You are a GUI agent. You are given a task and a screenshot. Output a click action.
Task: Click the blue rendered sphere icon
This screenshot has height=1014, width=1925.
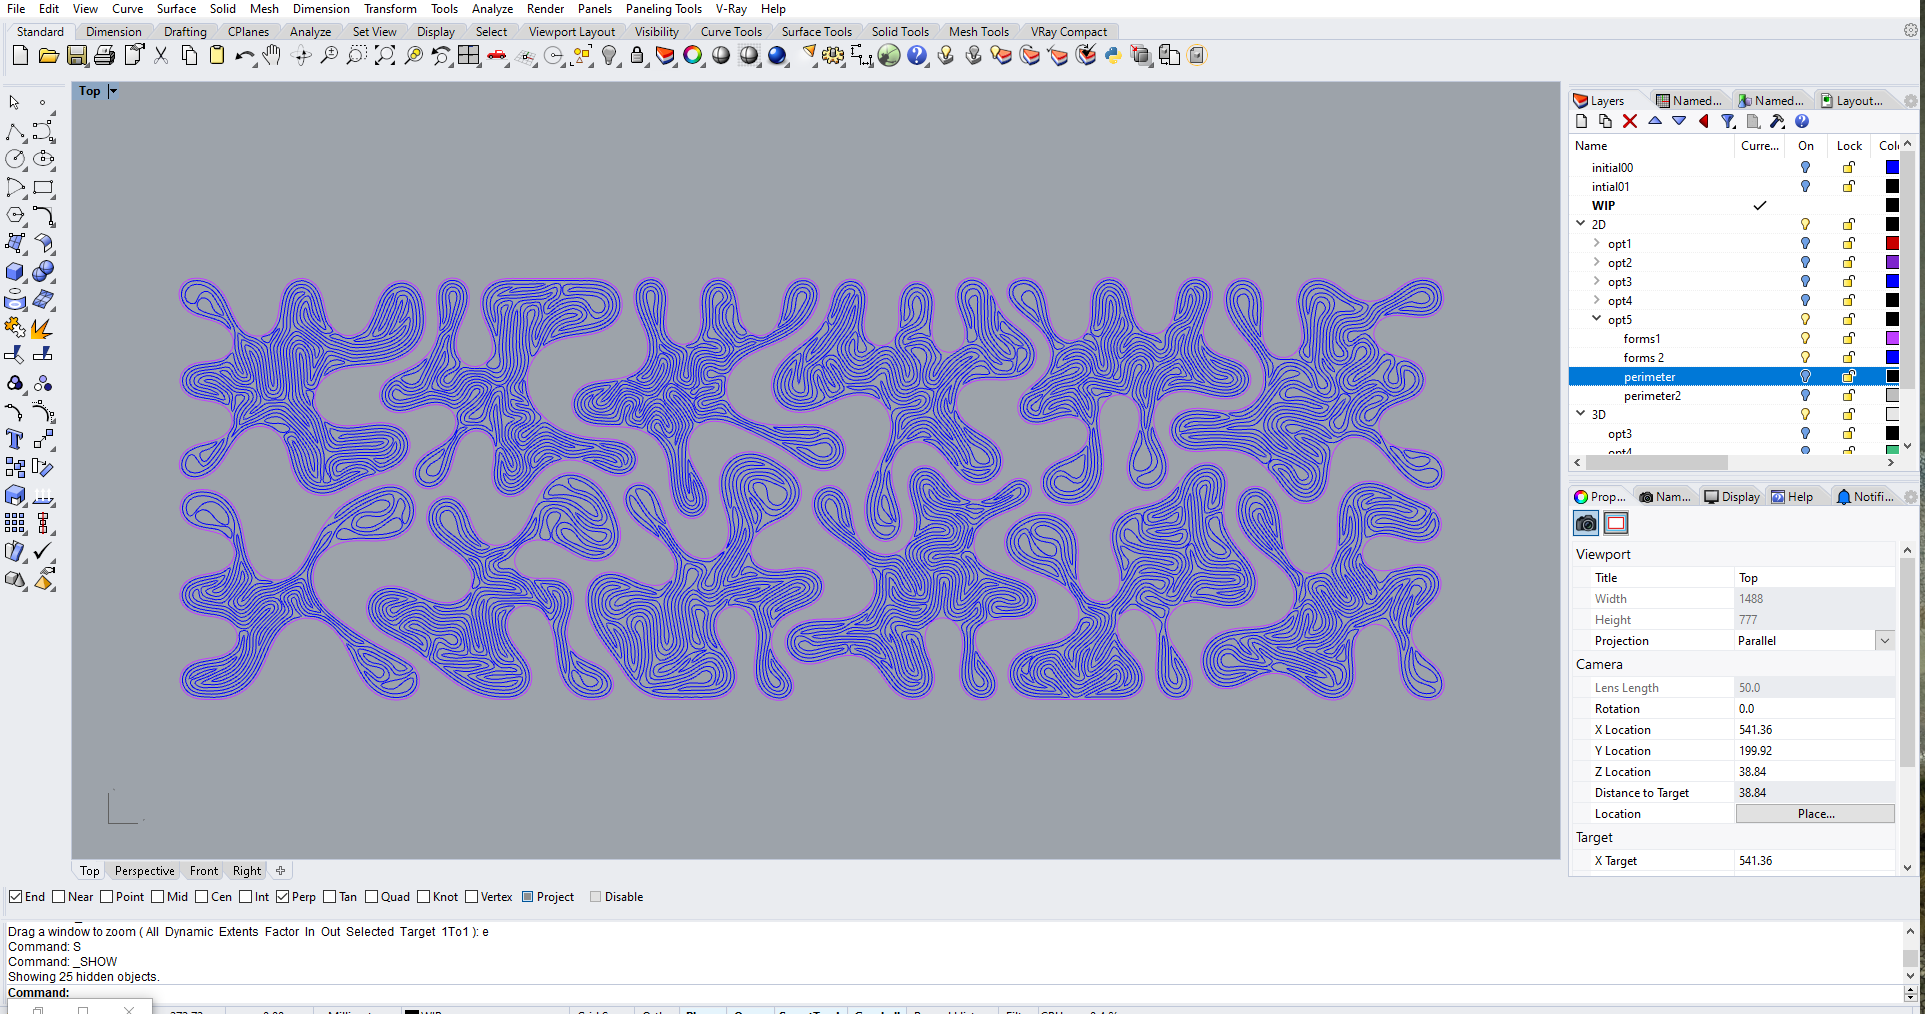(x=777, y=56)
